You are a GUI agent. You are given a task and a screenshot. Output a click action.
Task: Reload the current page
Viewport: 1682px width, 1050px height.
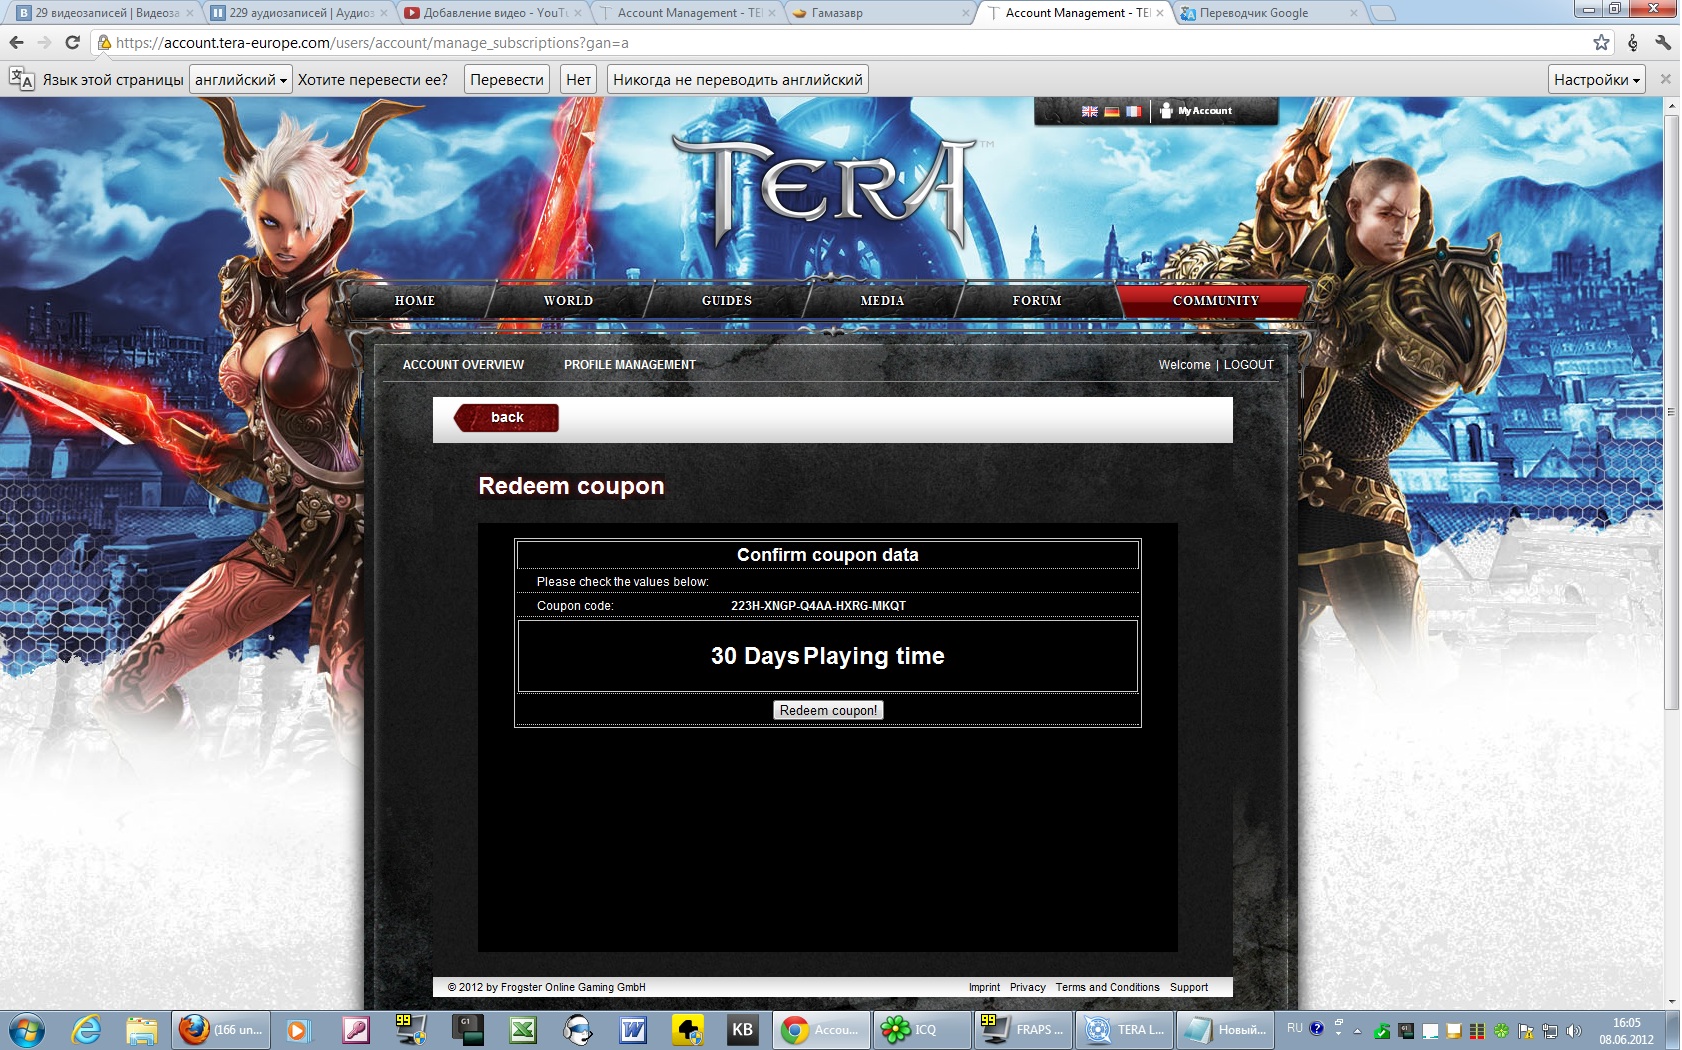[x=72, y=42]
